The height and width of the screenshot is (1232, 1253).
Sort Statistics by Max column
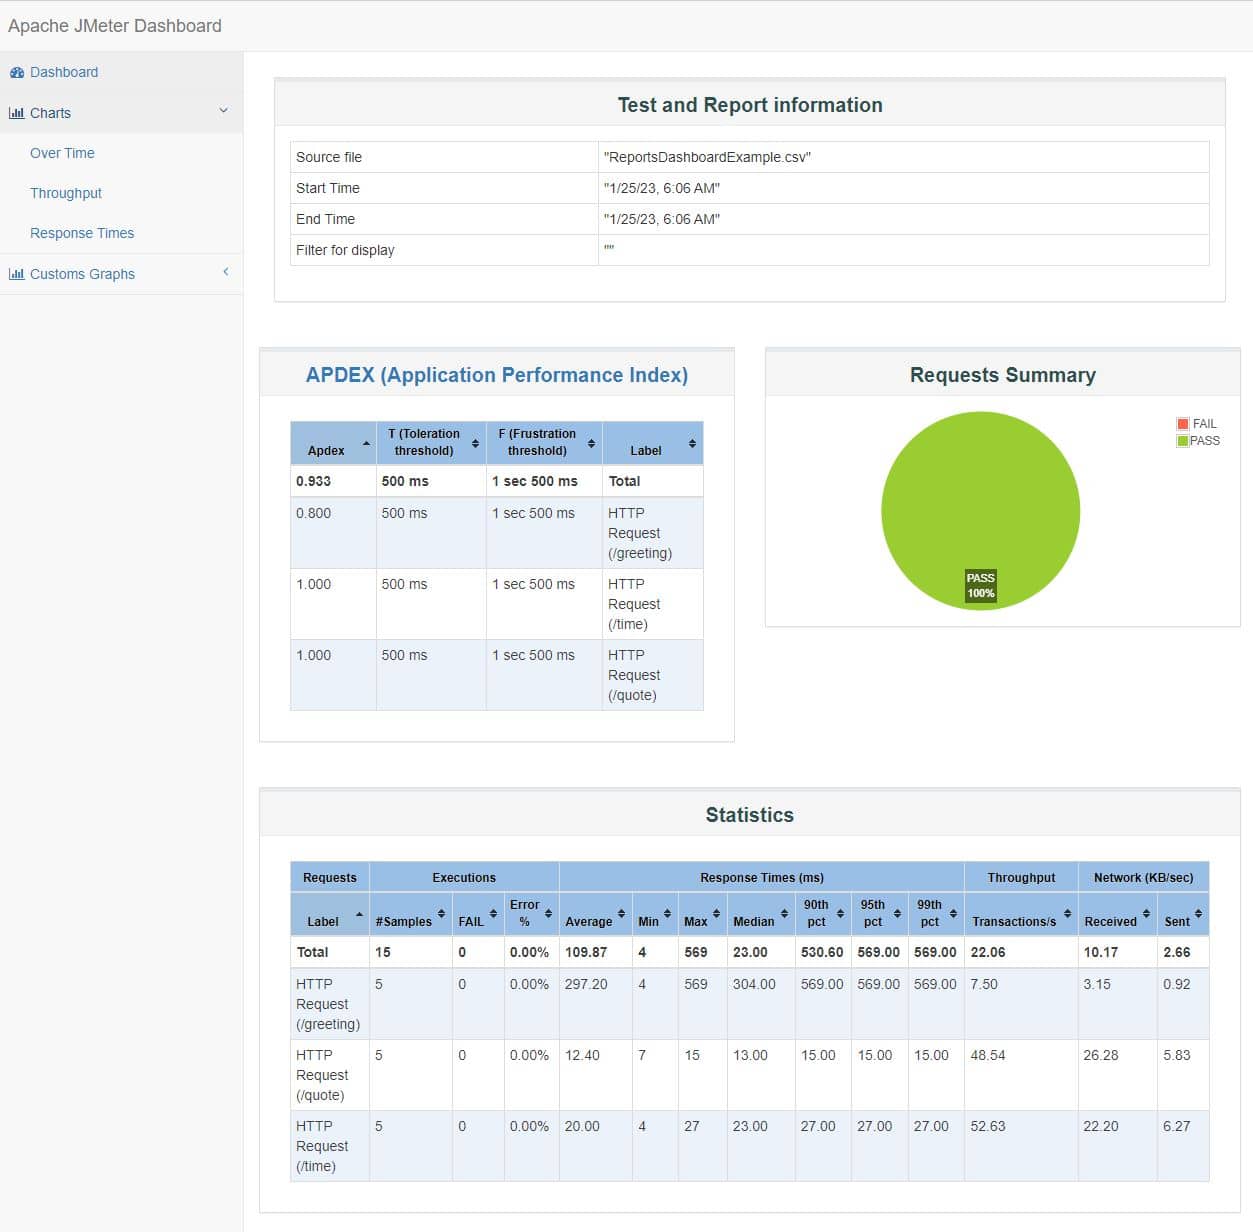(x=702, y=913)
